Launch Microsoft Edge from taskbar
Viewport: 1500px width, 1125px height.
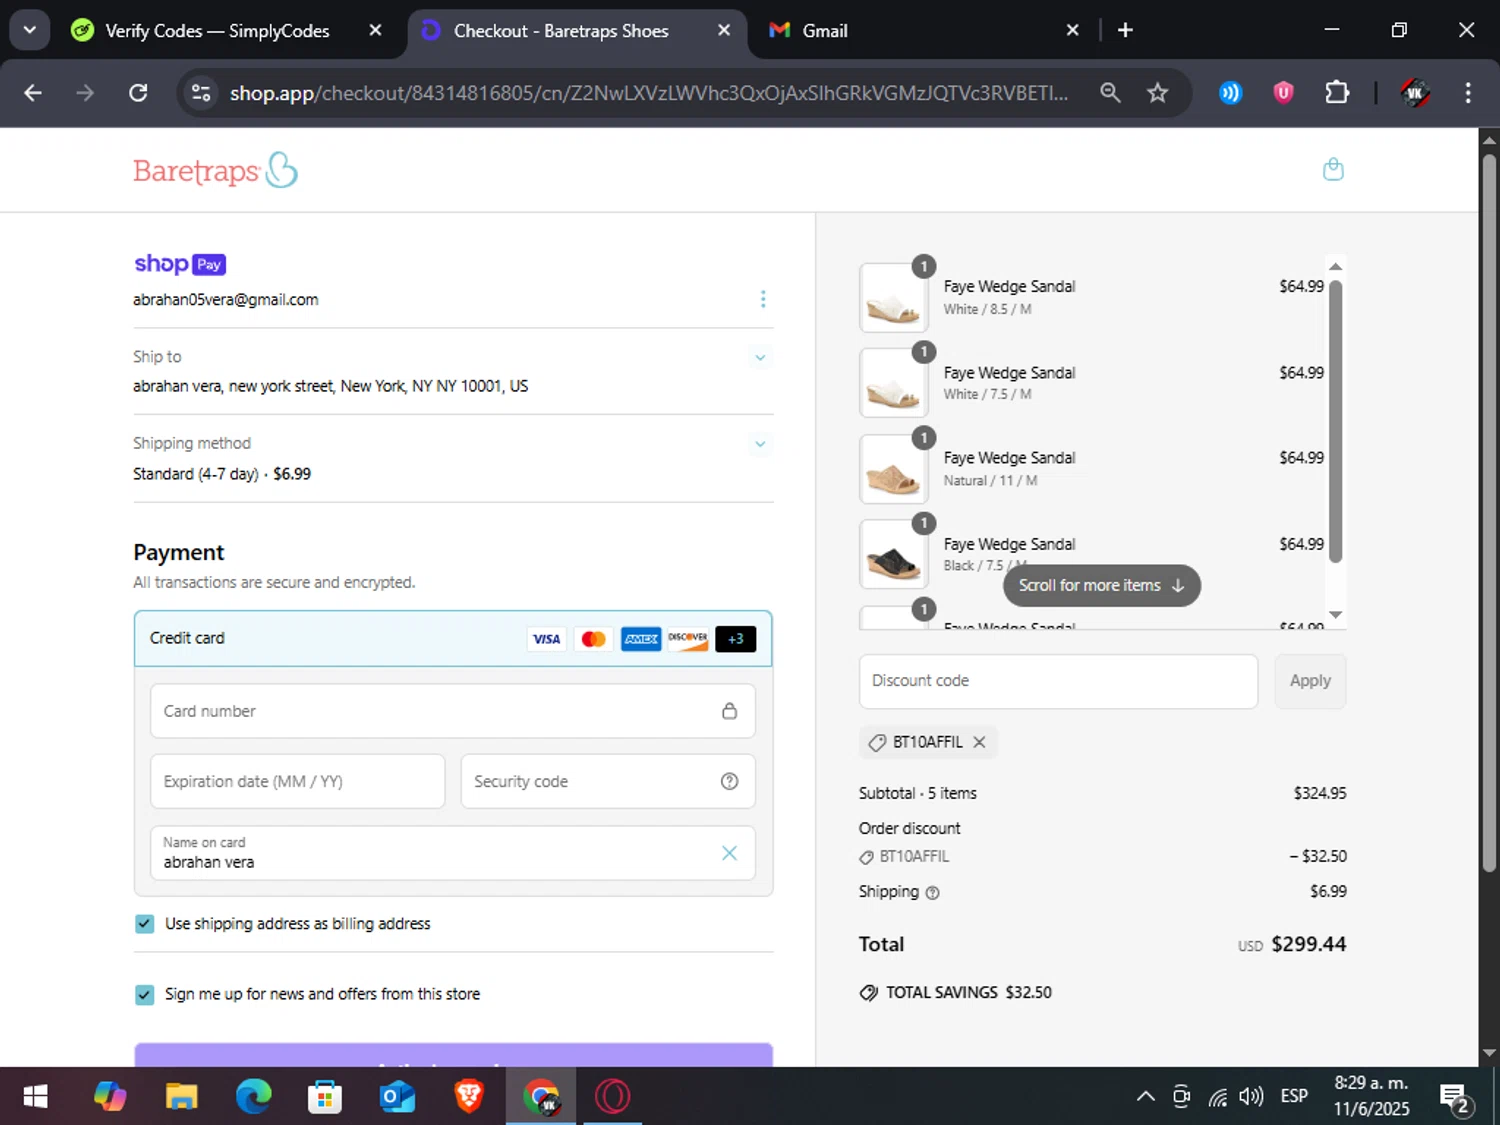[253, 1097]
